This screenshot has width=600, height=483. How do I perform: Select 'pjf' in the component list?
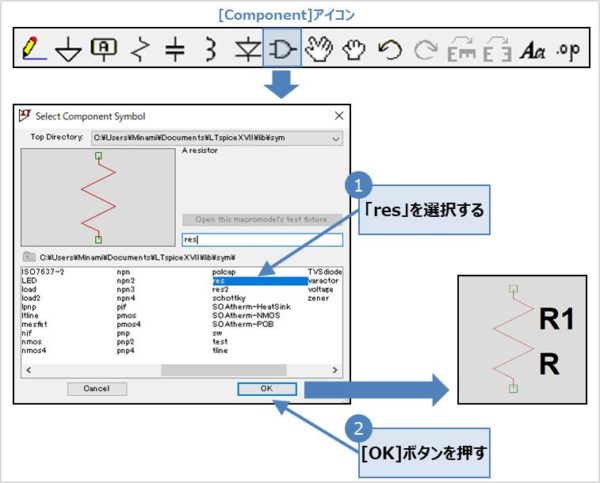tap(121, 307)
